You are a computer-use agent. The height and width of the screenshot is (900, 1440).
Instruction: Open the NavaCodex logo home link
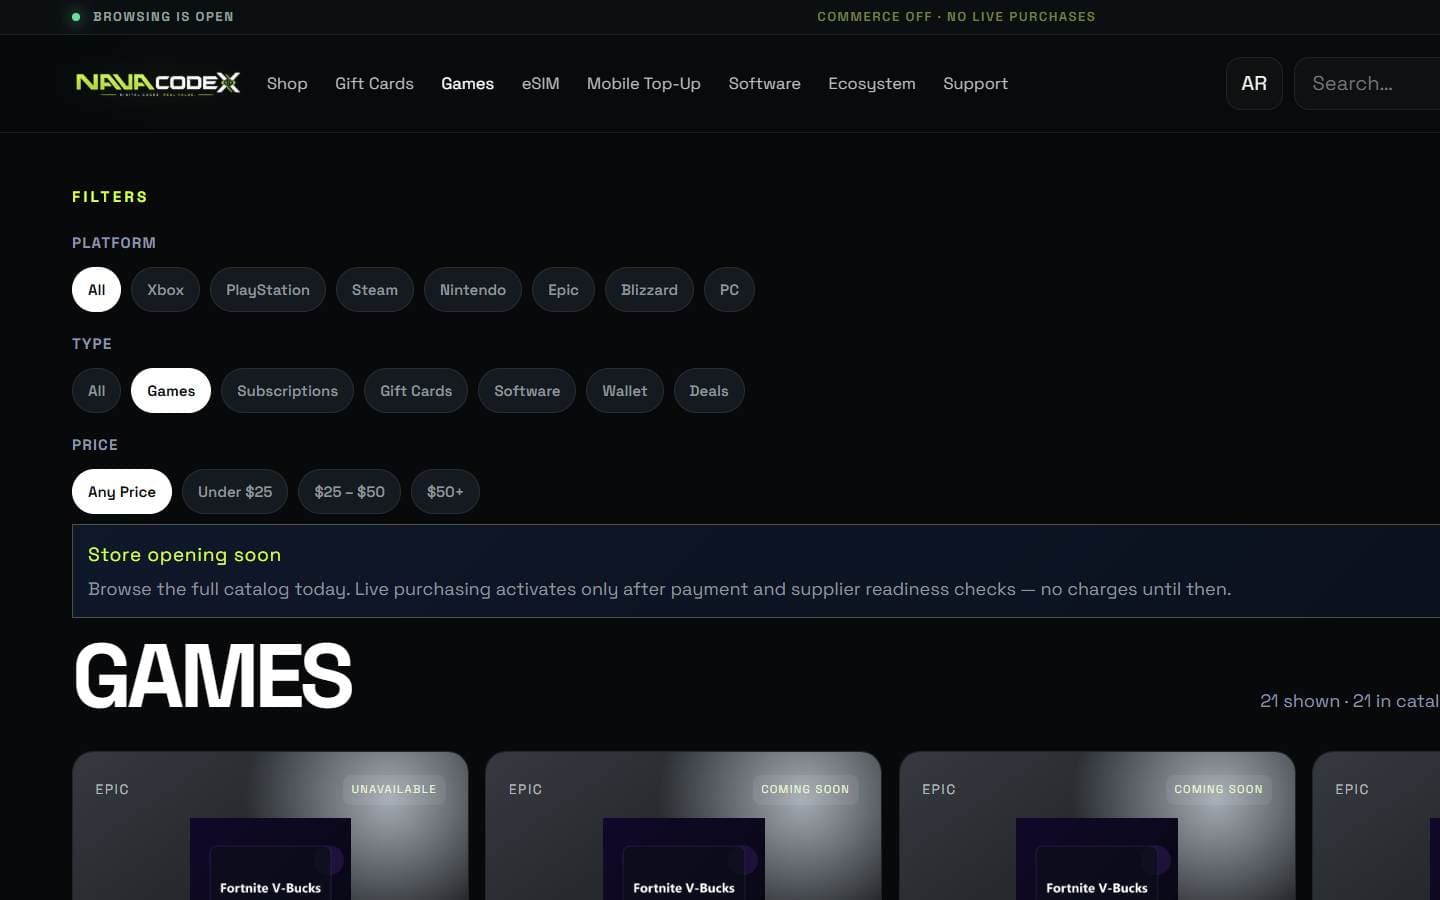[x=158, y=83]
